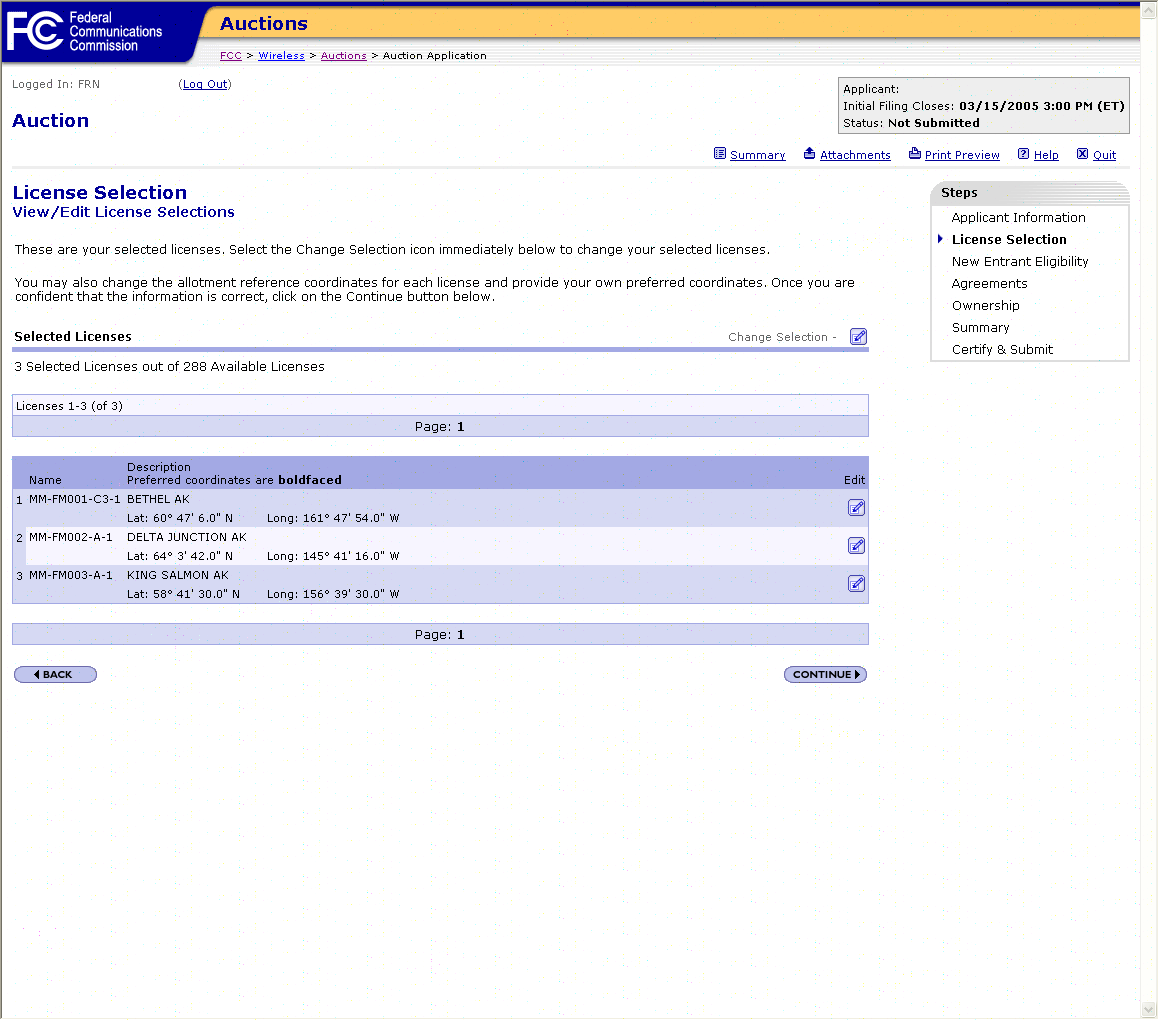Open the Summary link in top toolbar
The width and height of the screenshot is (1159, 1020).
(758, 155)
